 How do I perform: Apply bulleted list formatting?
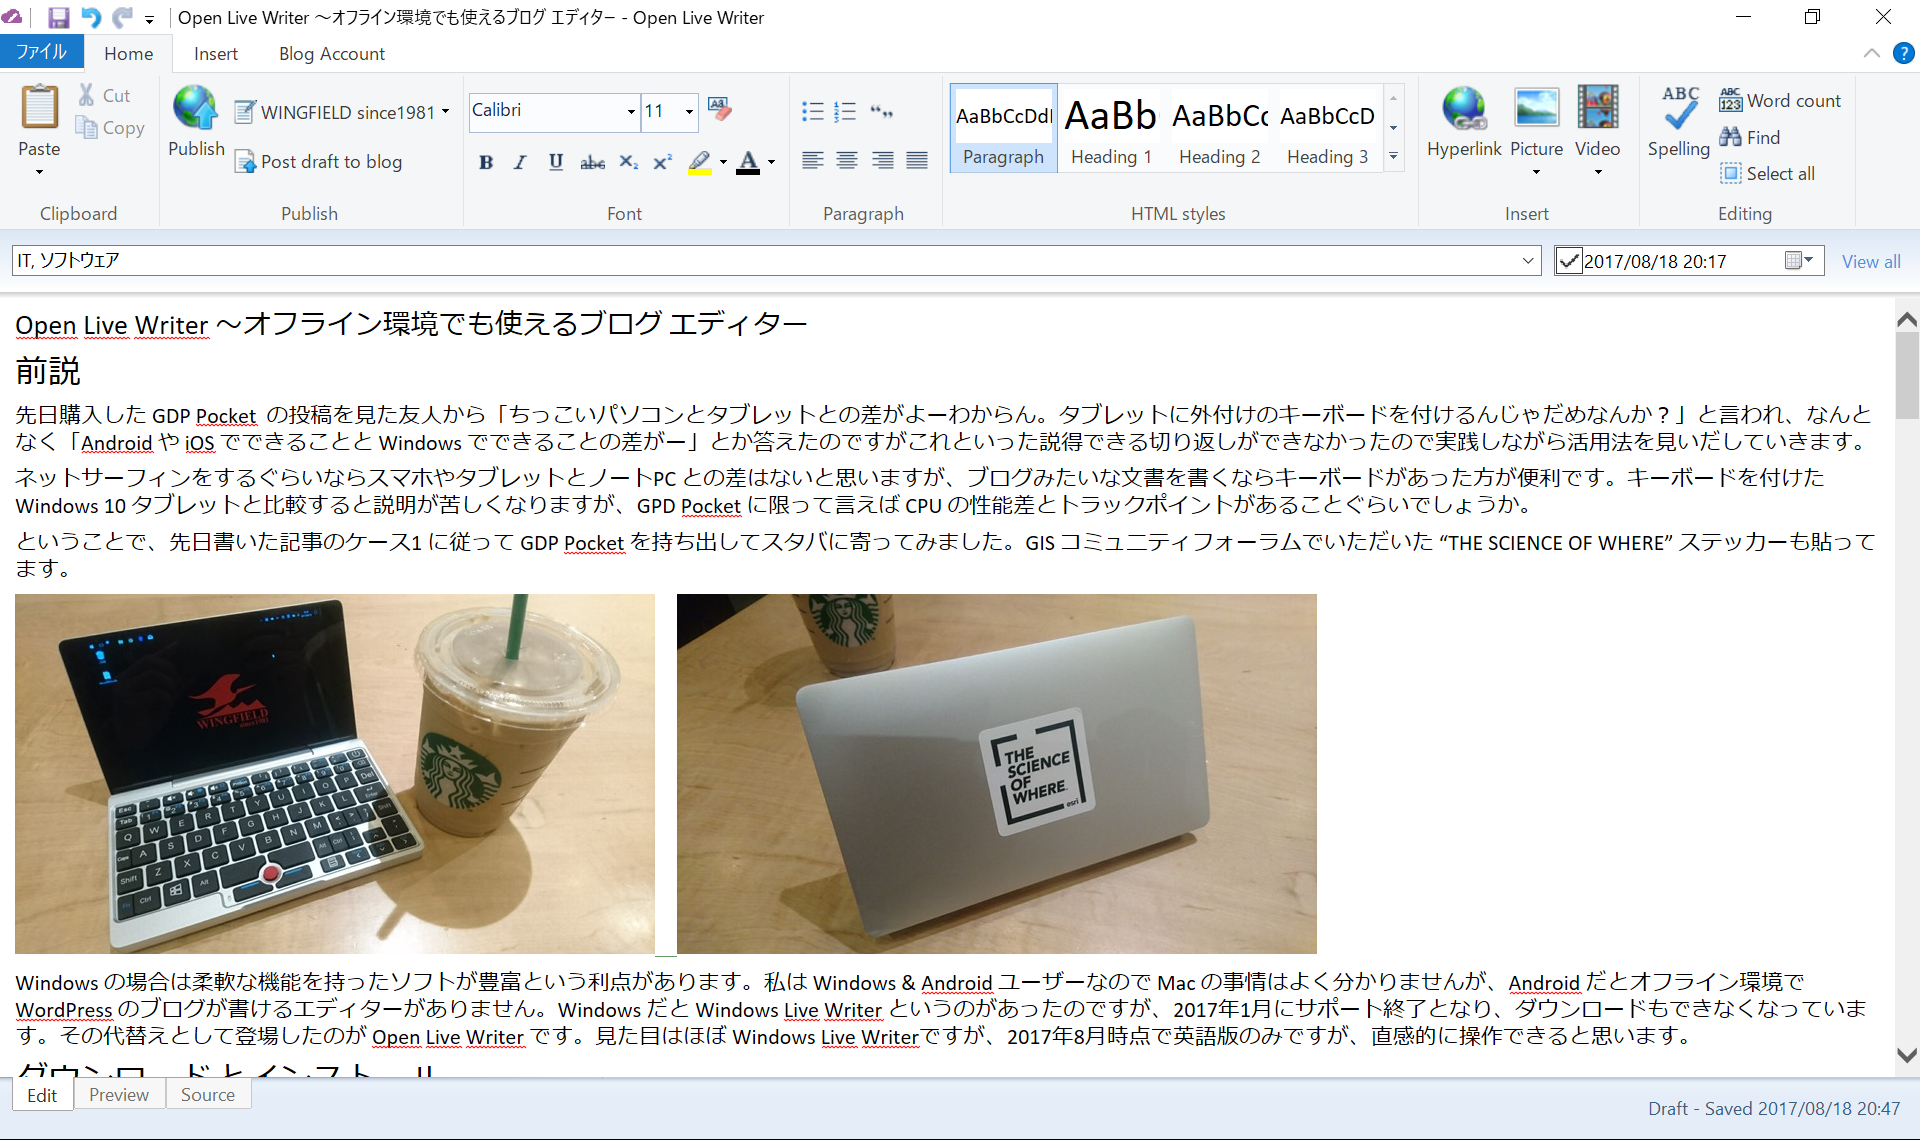point(812,111)
